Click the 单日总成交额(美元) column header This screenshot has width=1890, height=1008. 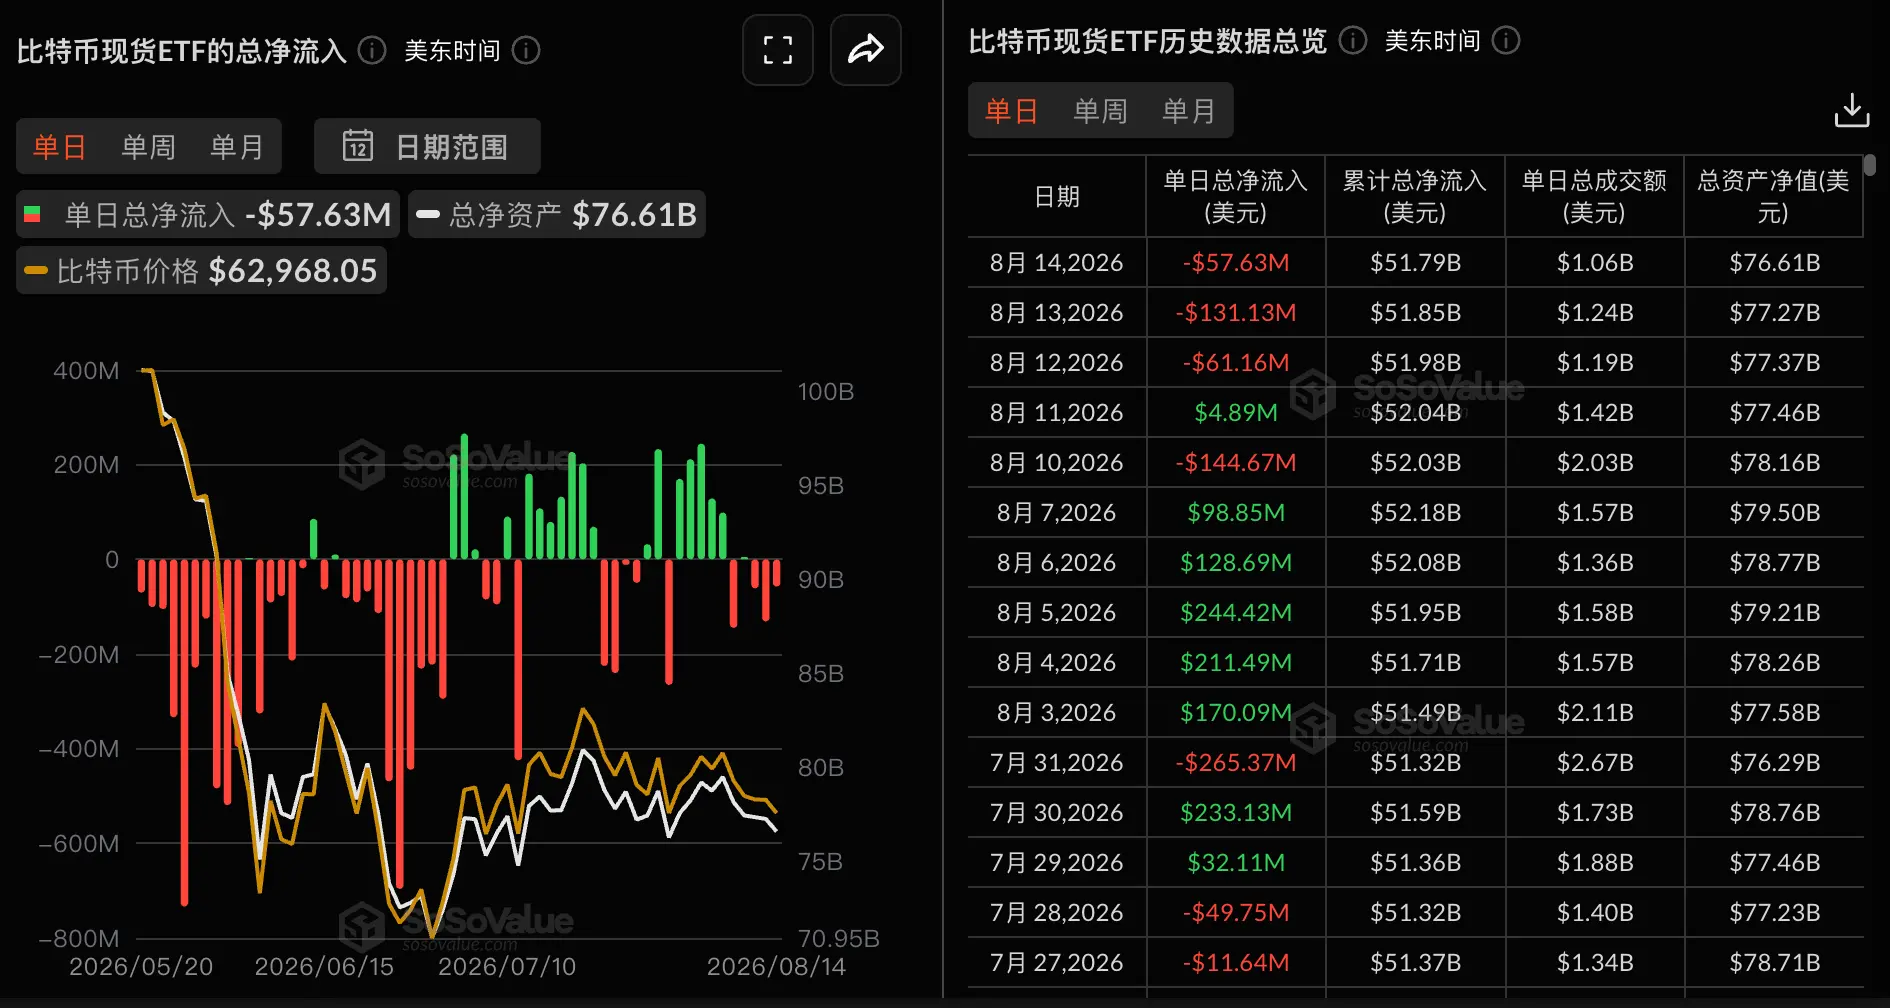pyautogui.click(x=1594, y=197)
